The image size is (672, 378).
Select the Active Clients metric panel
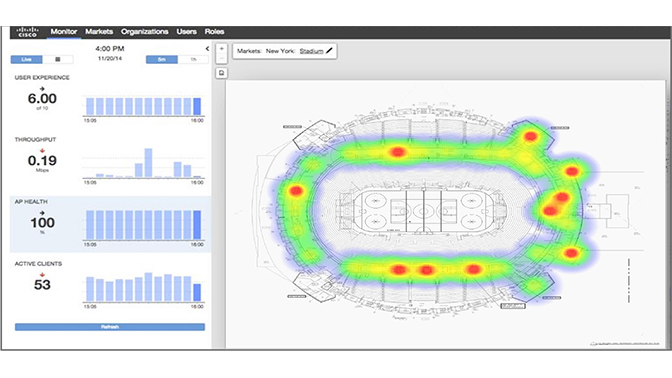(110, 285)
